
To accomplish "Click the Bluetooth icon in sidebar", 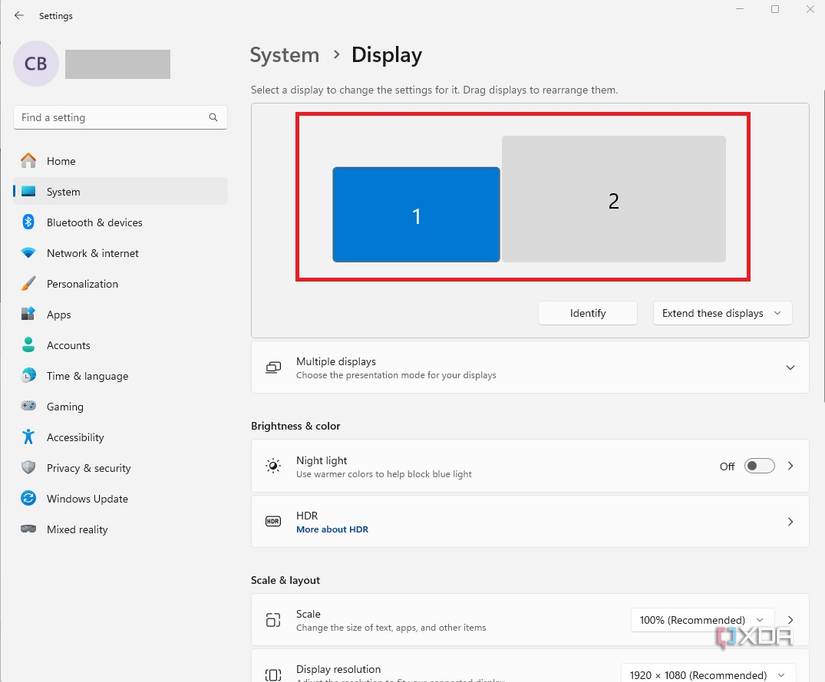I will point(28,222).
